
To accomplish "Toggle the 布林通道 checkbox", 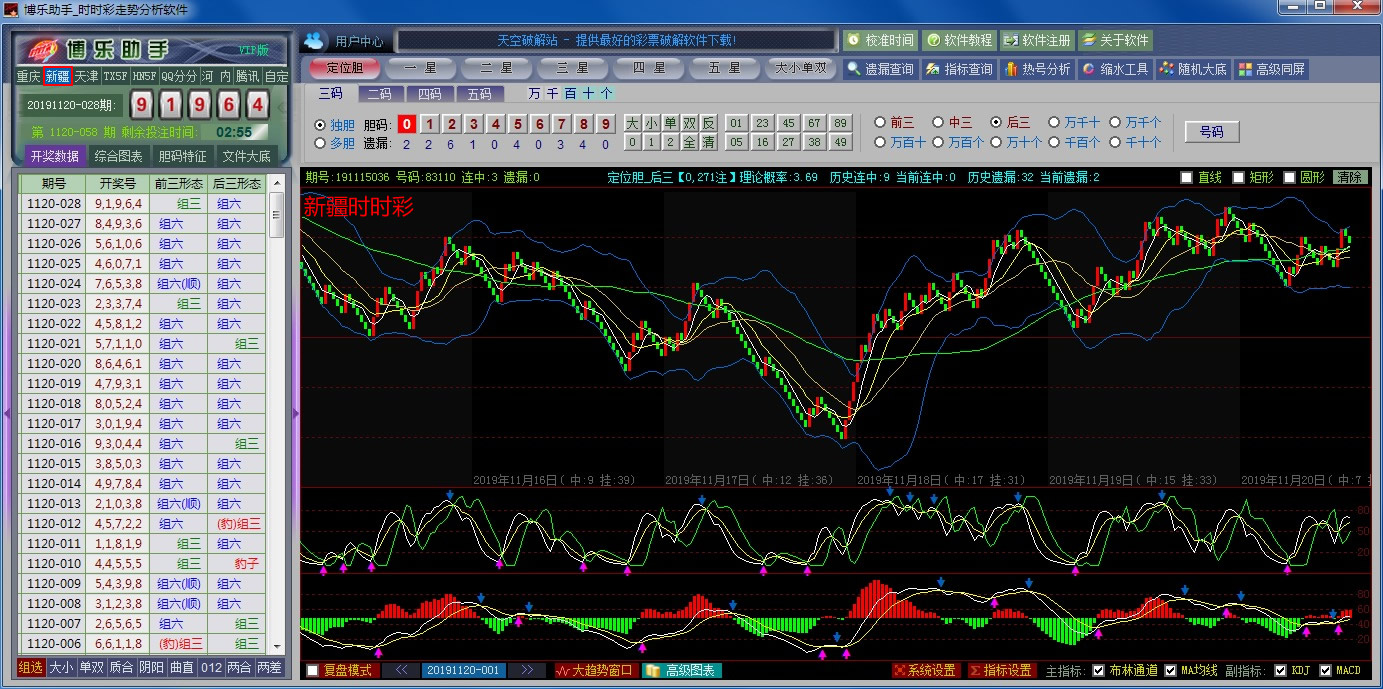I will (1099, 670).
